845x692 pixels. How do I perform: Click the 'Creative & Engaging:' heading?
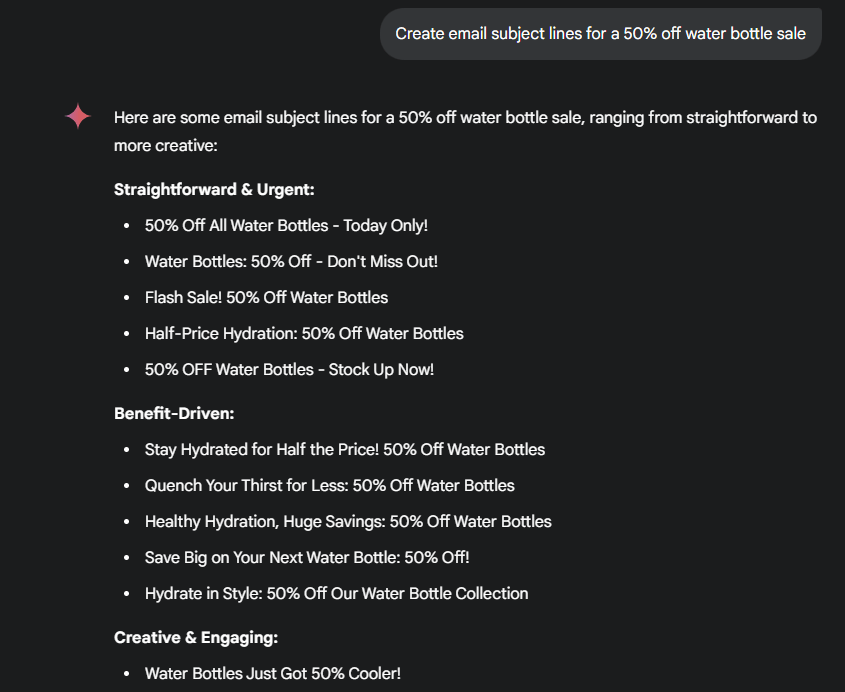pos(196,637)
